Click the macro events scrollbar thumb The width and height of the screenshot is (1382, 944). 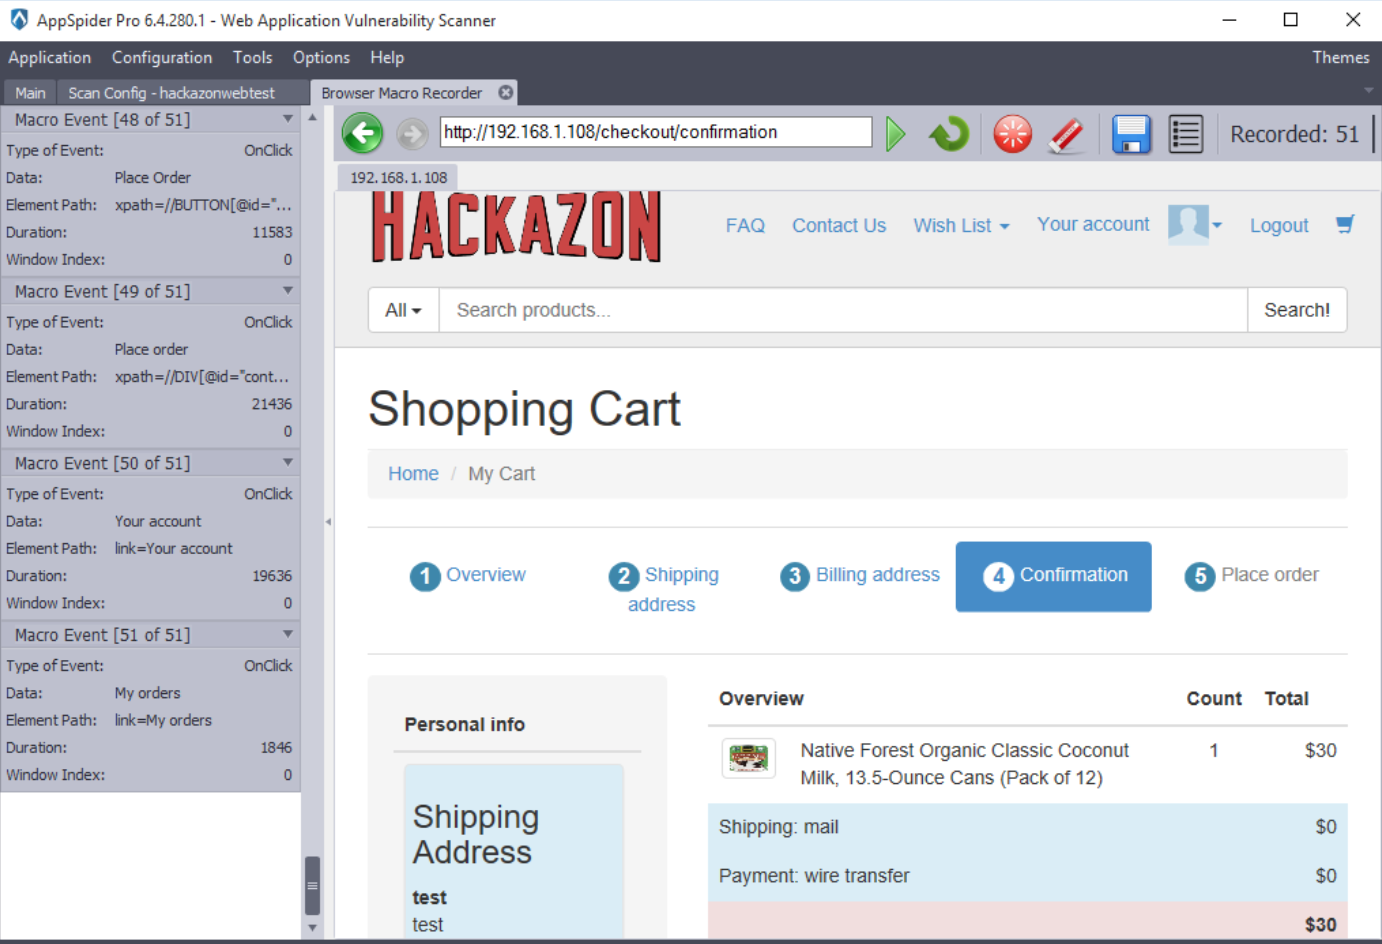[312, 885]
